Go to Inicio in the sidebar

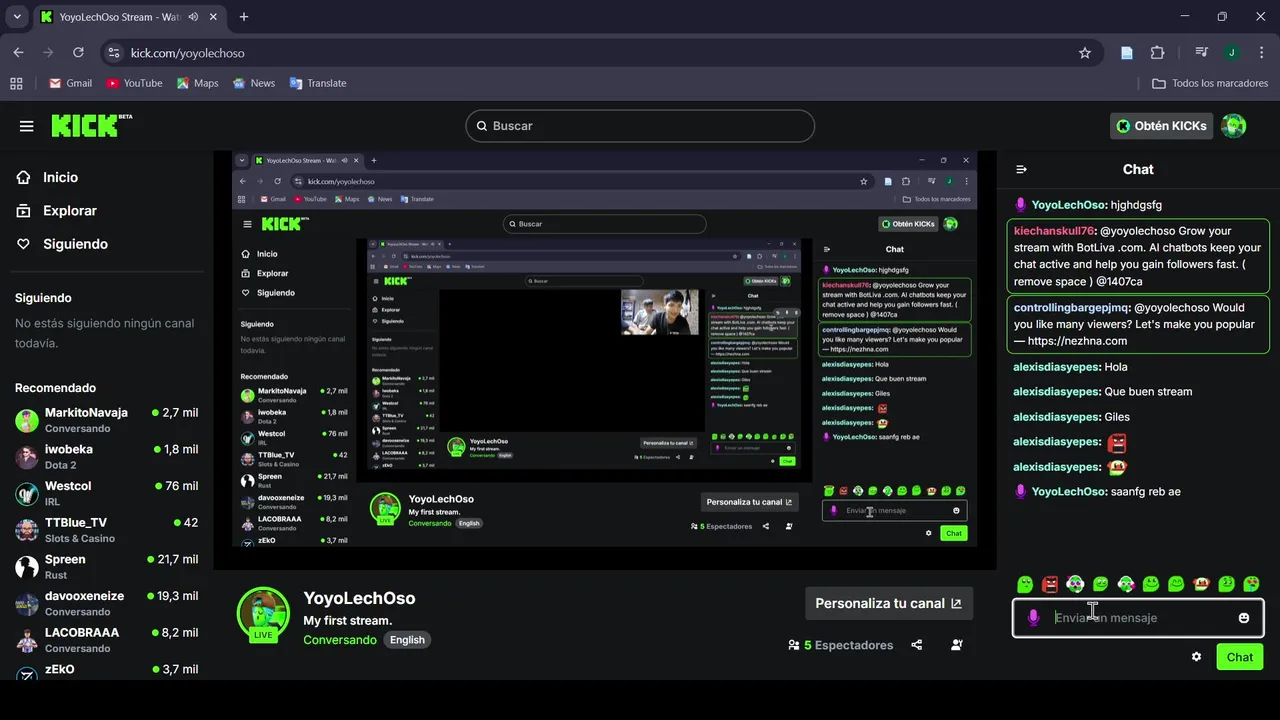(x=61, y=177)
